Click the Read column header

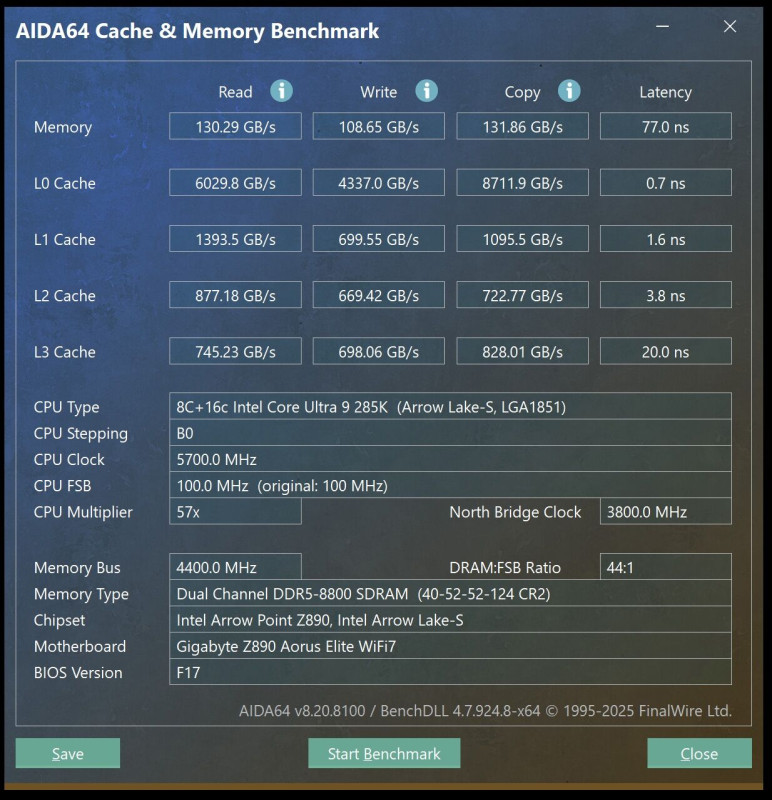click(x=235, y=92)
